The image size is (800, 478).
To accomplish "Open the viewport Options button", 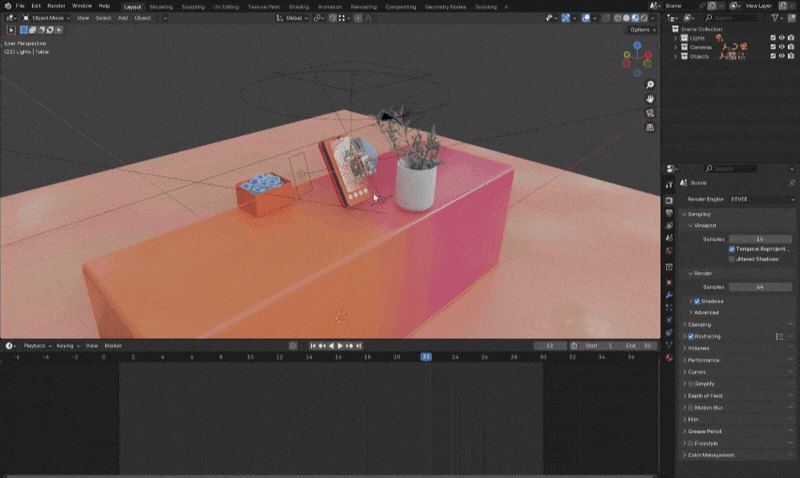I will click(x=641, y=30).
